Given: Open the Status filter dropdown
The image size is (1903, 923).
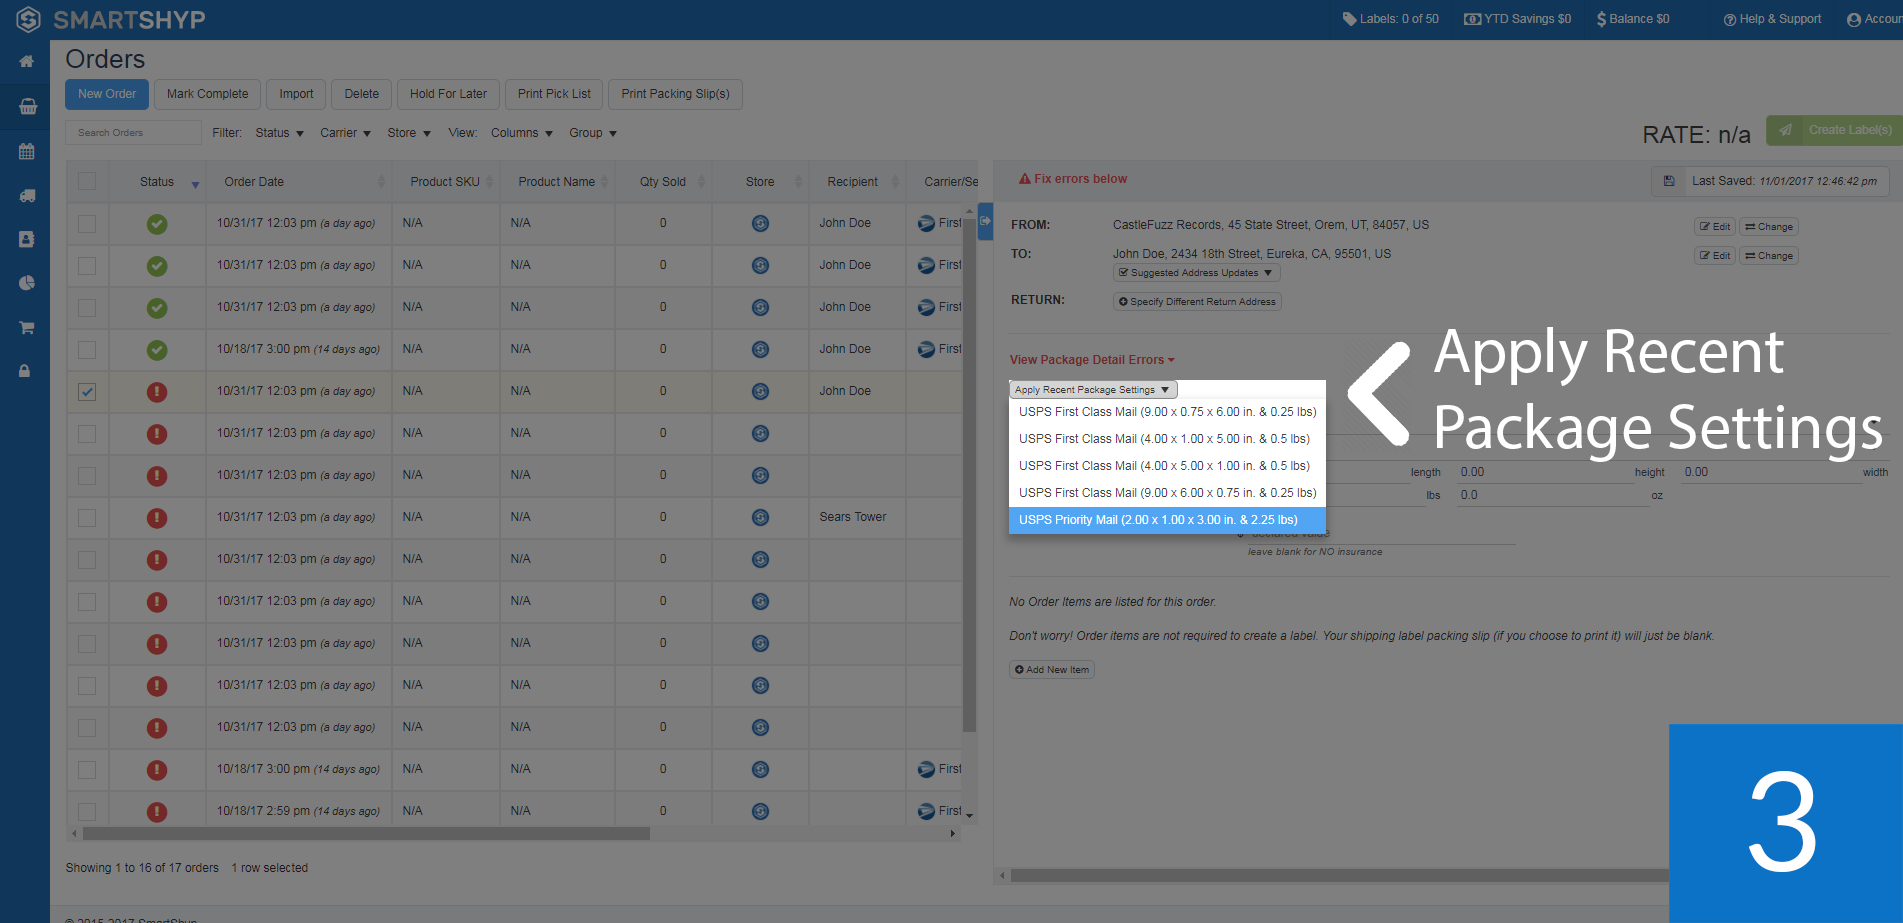Looking at the screenshot, I should click(x=279, y=133).
